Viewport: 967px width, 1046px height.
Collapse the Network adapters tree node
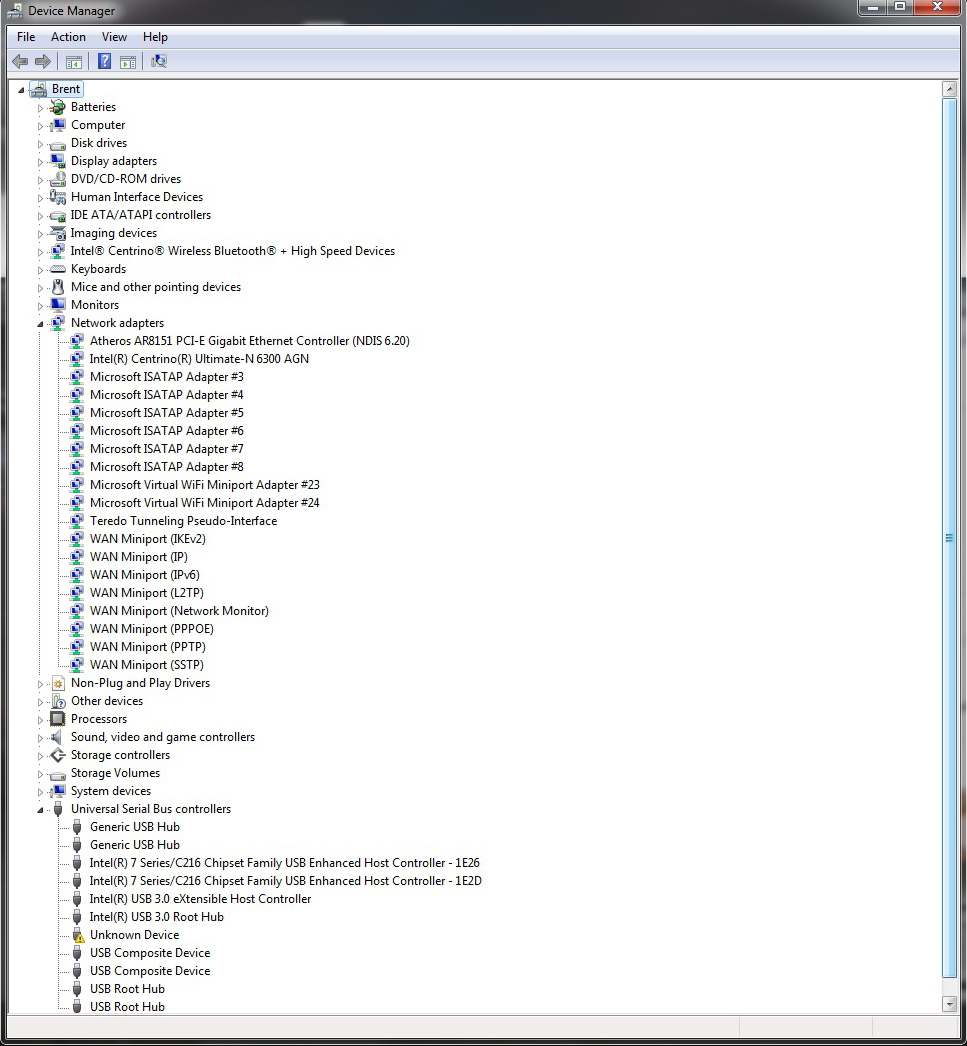pos(40,324)
